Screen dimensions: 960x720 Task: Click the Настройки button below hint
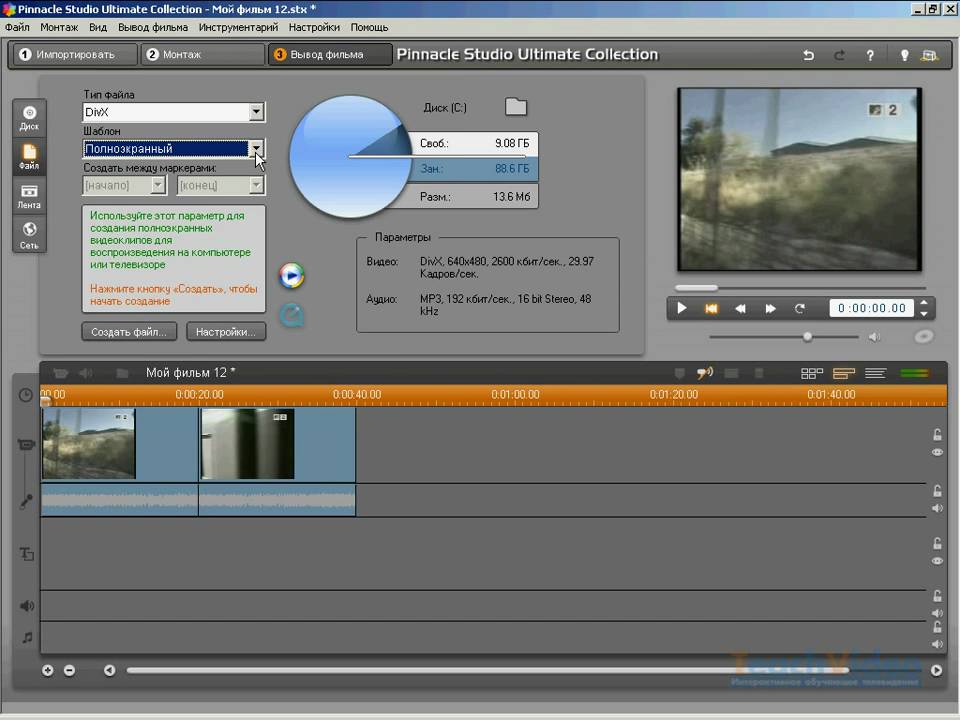pos(226,331)
